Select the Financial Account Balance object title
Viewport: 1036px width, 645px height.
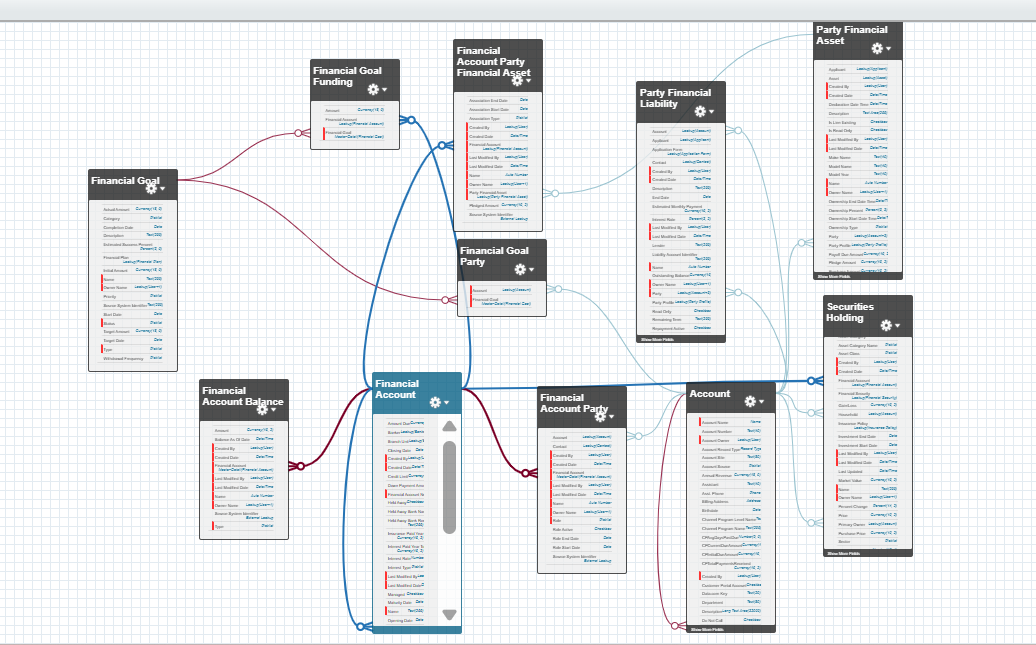(x=242, y=396)
